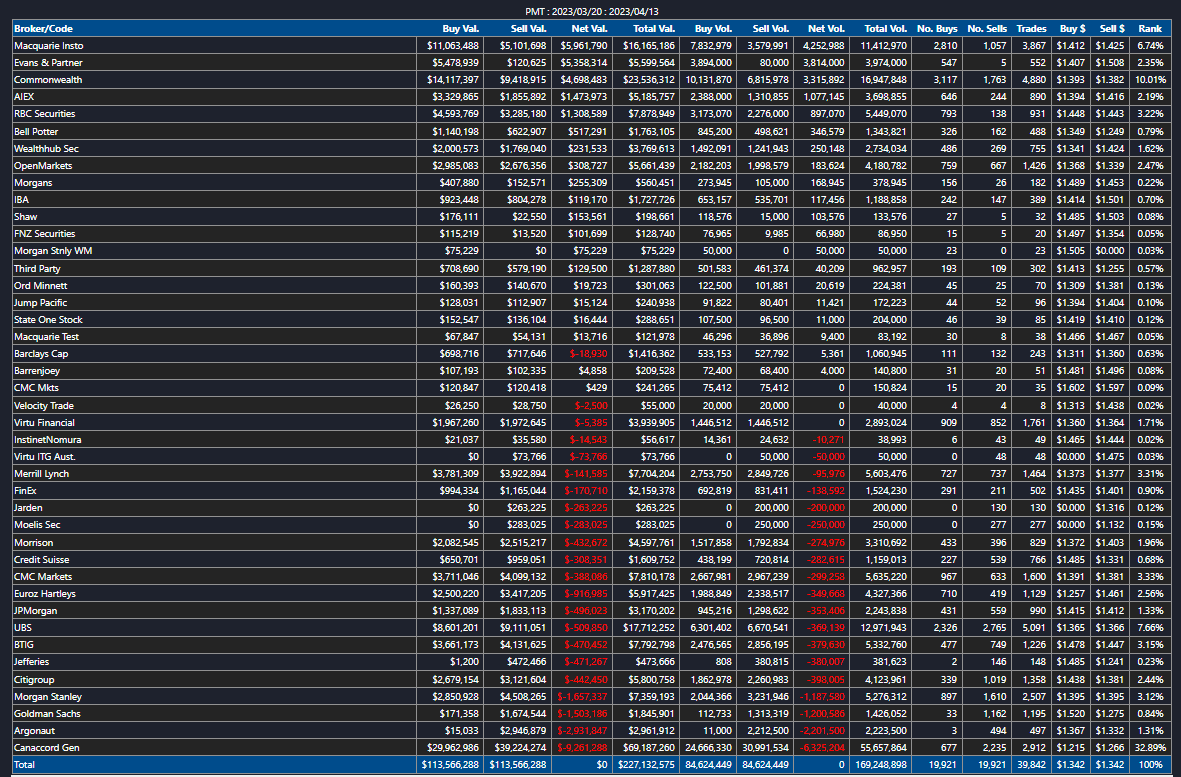1181x777 pixels.
Task: Select the Morrison broker name
Action: coord(34,543)
